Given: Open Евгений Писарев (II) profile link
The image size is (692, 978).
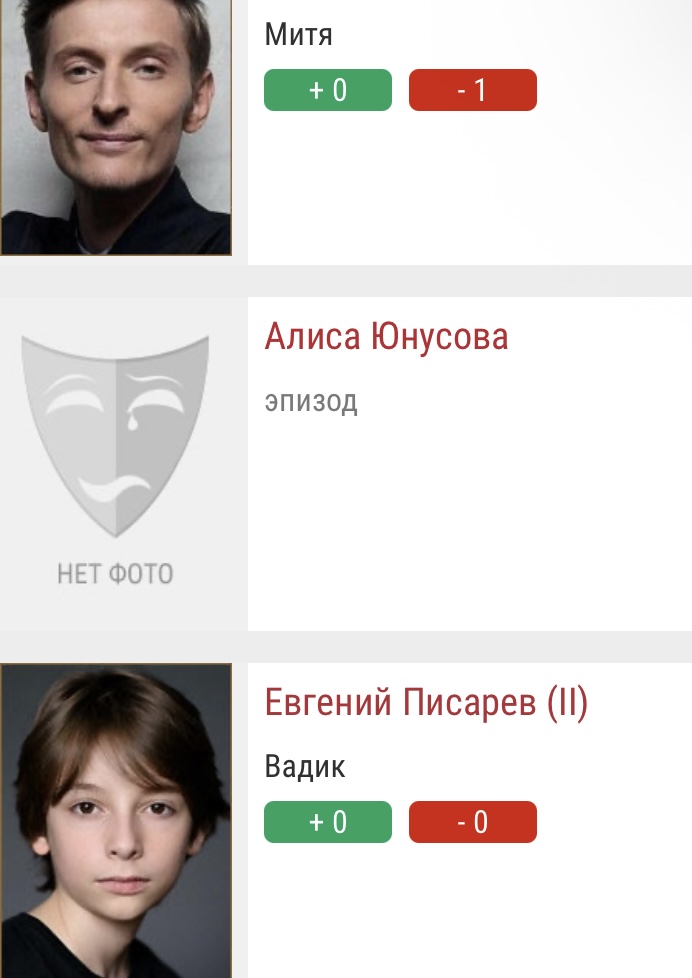Looking at the screenshot, I should coord(426,702).
